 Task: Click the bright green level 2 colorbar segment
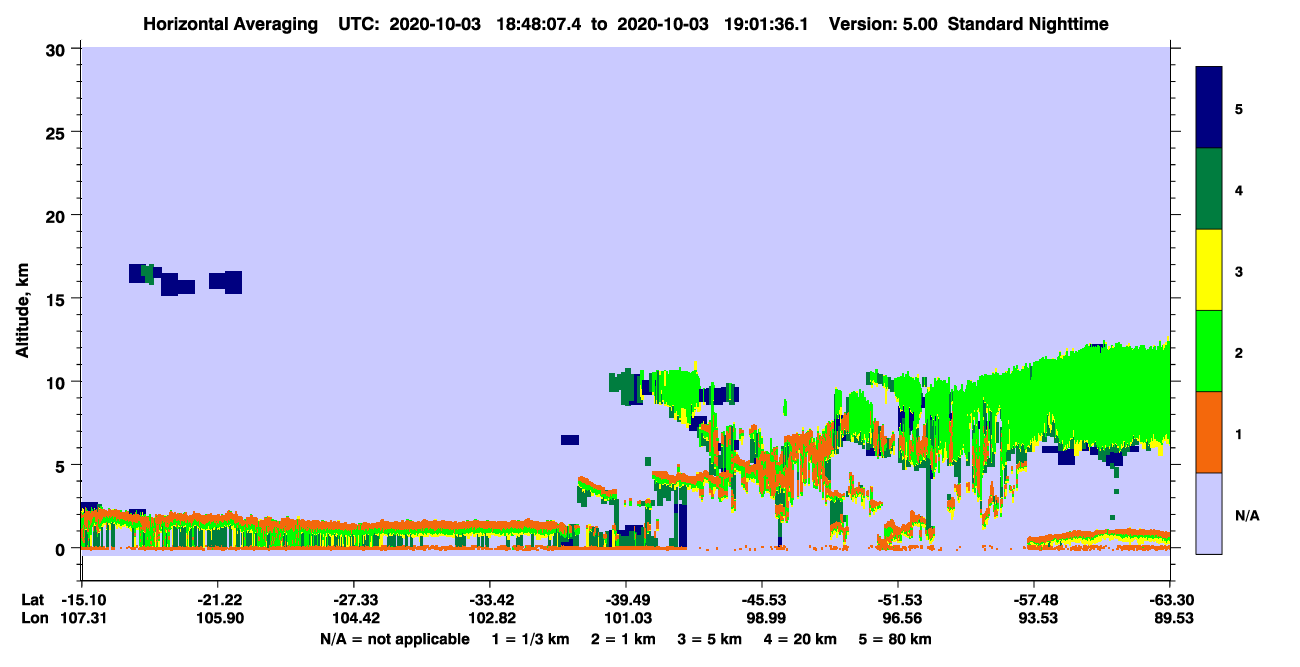(1209, 351)
